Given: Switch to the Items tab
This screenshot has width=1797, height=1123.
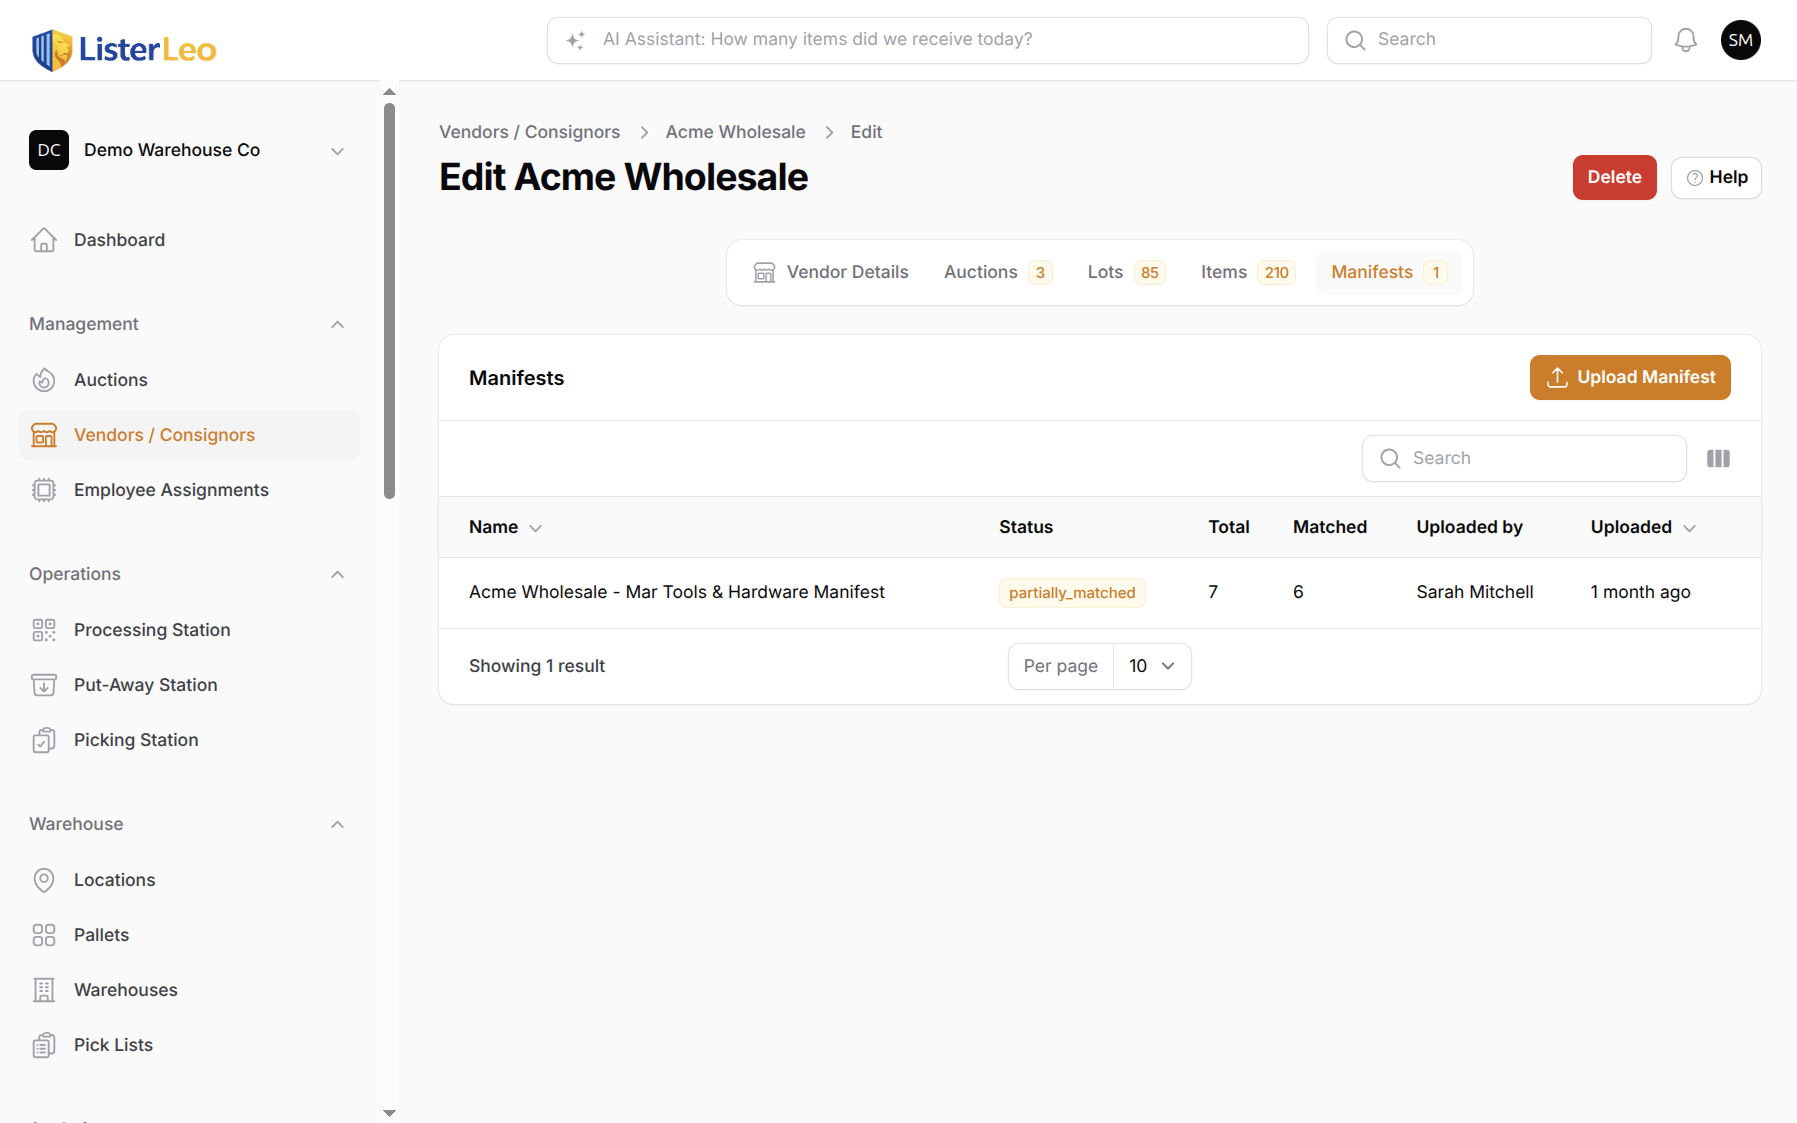Looking at the screenshot, I should [1248, 272].
